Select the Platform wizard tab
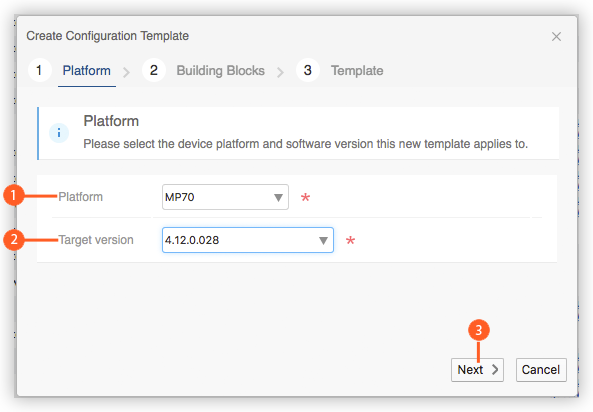This screenshot has width=593, height=412. [x=87, y=71]
